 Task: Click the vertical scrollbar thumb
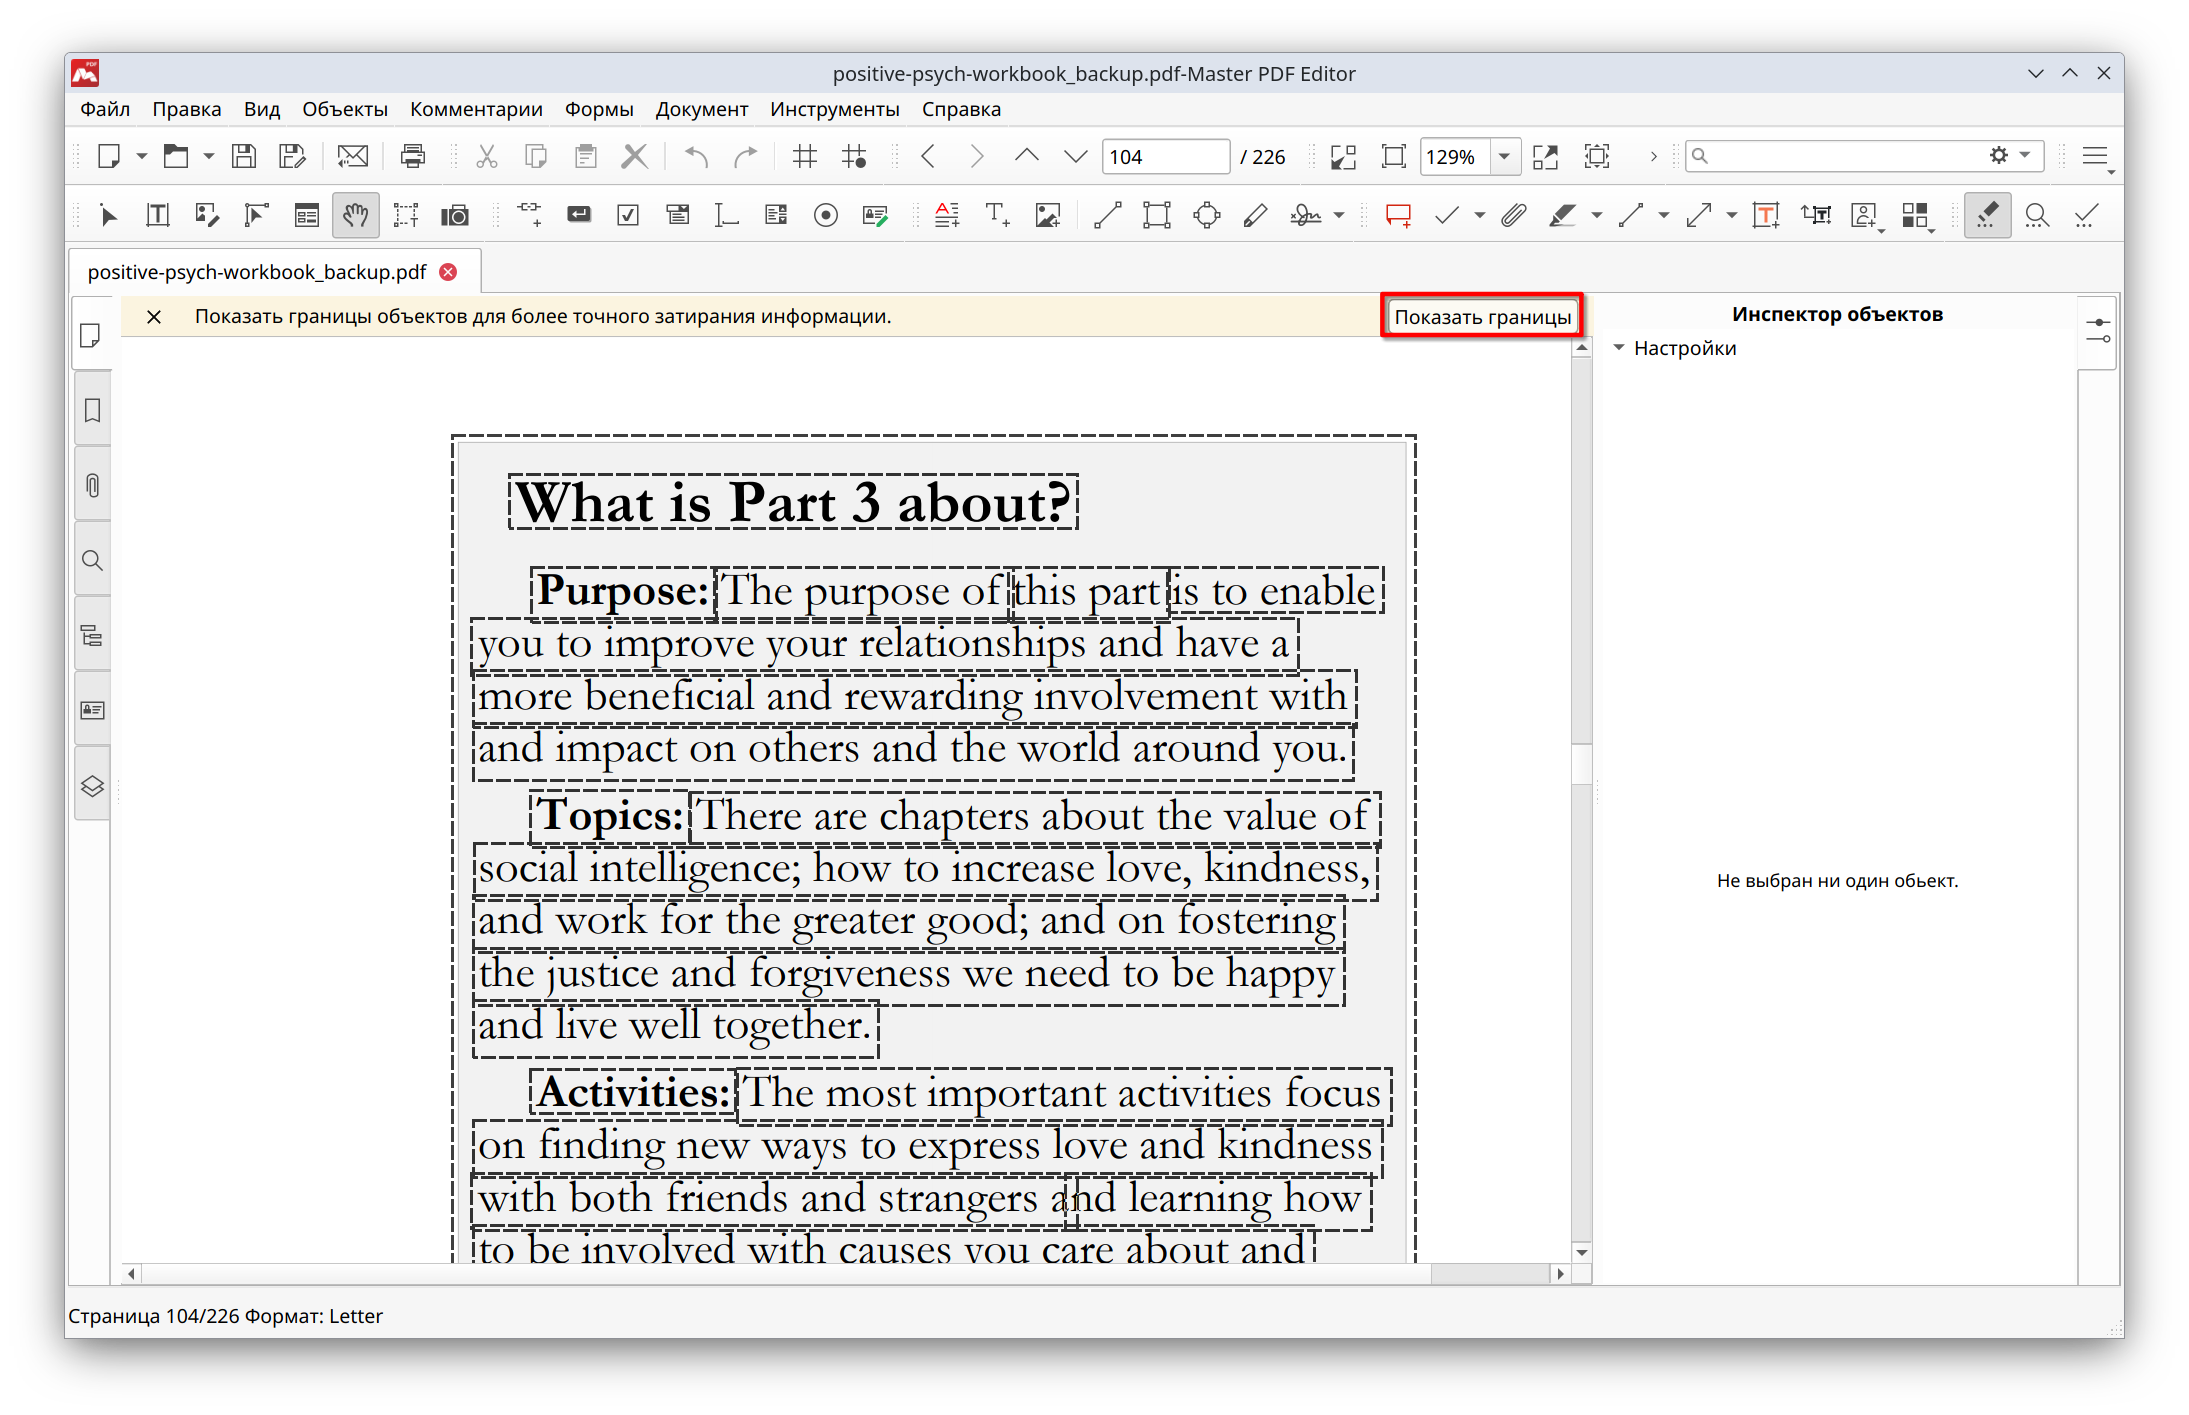[x=1581, y=764]
